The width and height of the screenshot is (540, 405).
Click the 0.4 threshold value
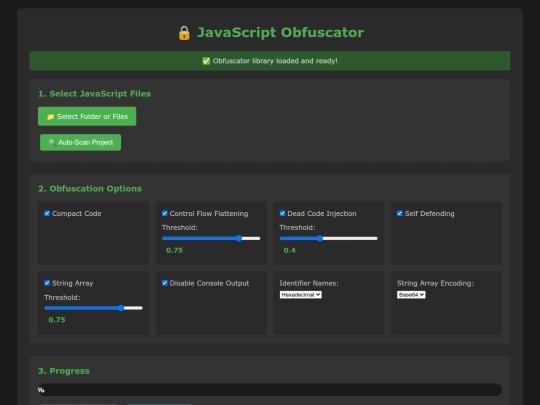coord(290,250)
